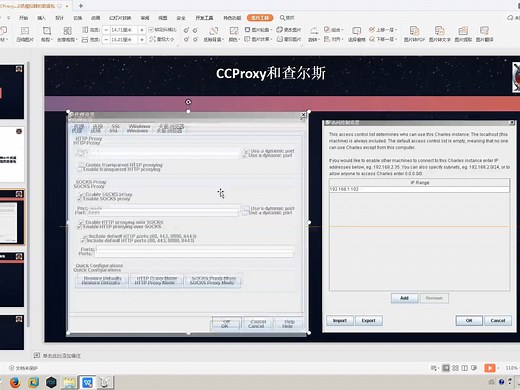Open the Security (安全) ribbon tab

[x=181, y=18]
